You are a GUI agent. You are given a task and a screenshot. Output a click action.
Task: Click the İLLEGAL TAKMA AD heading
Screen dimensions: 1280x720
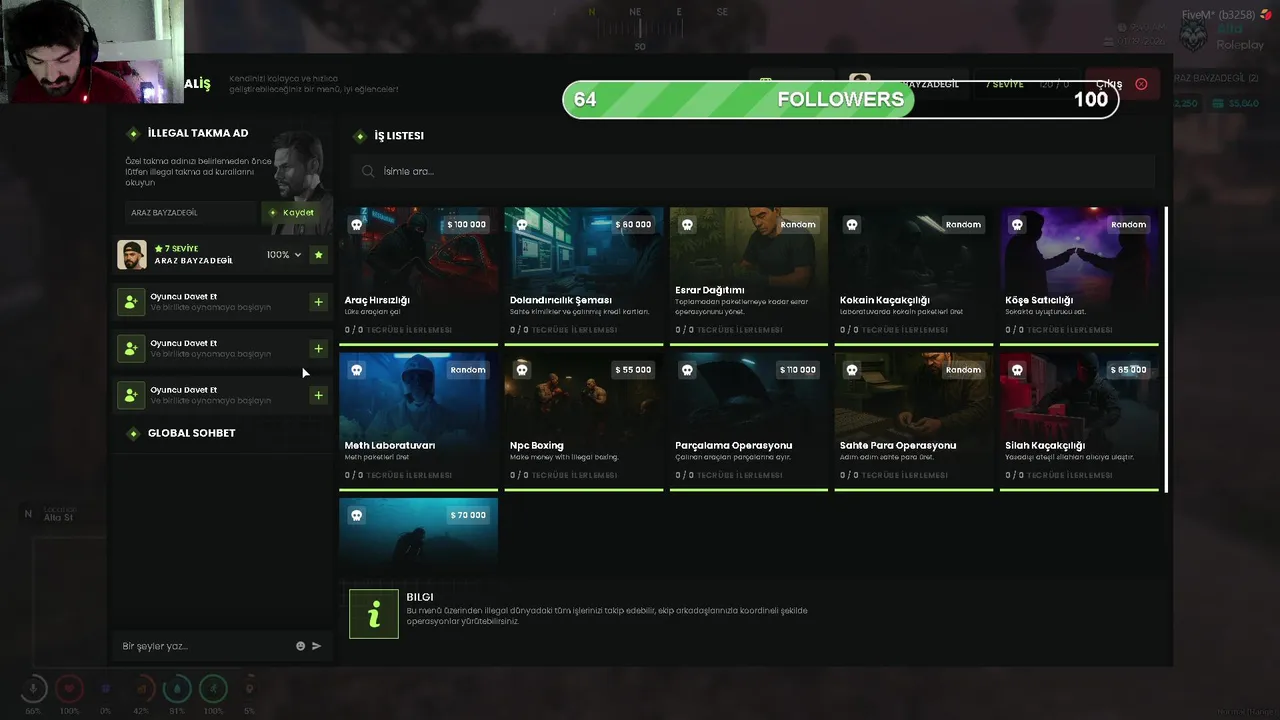click(198, 133)
